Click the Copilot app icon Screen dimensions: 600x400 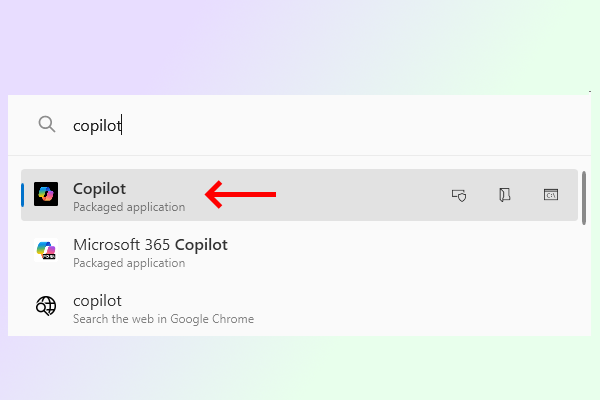[46, 194]
